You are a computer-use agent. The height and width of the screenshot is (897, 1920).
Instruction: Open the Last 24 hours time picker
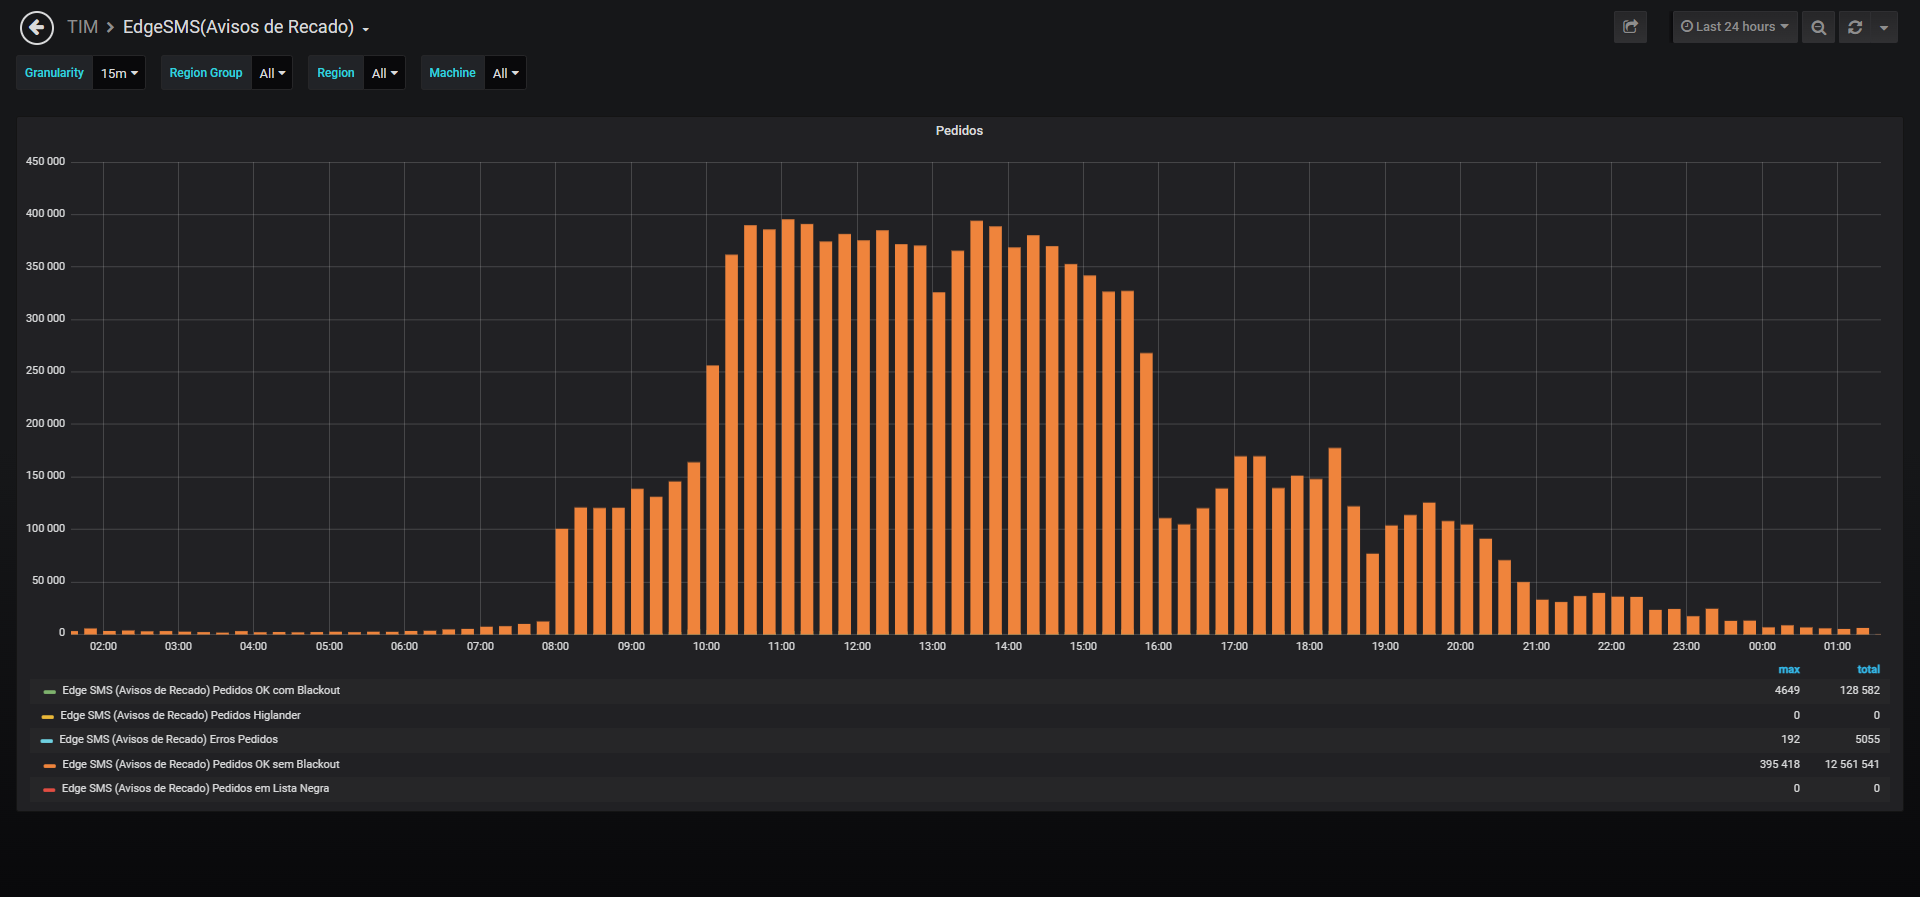(1735, 27)
